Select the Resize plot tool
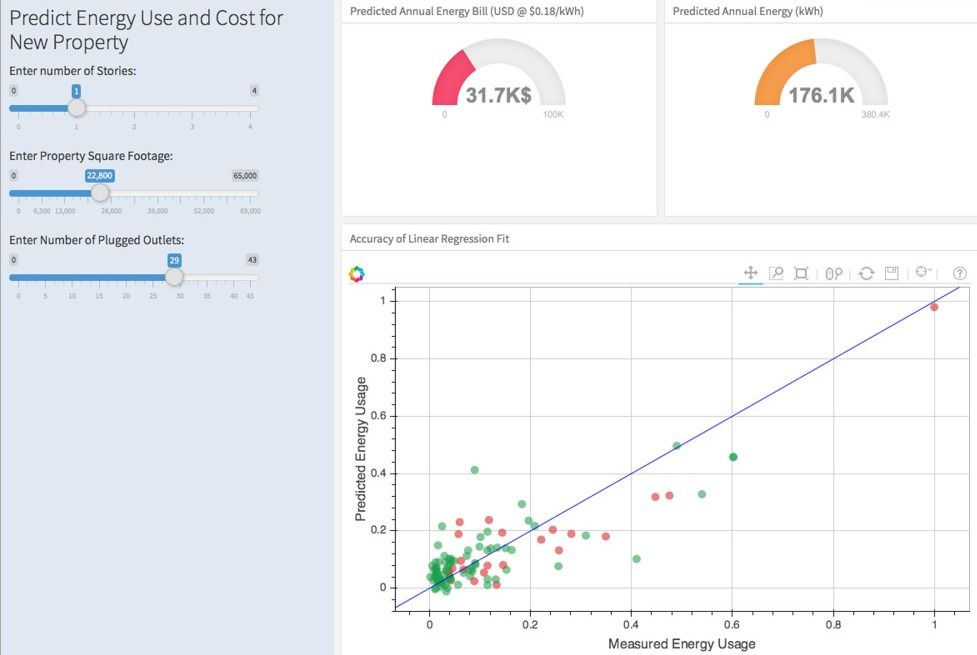Screen dimensions: 977x655 click(x=801, y=273)
